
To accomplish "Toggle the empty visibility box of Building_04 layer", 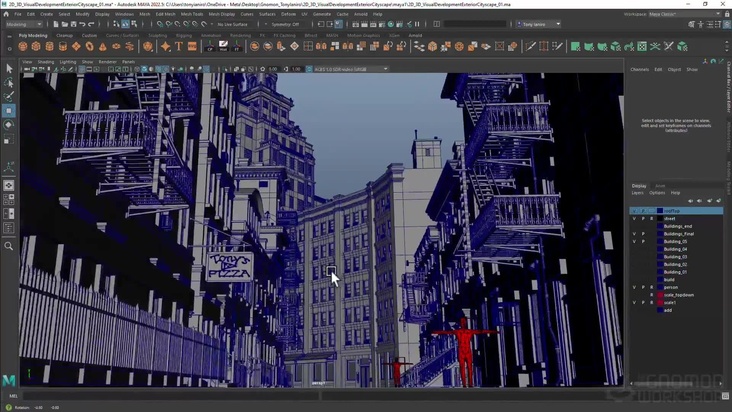I will (634, 249).
